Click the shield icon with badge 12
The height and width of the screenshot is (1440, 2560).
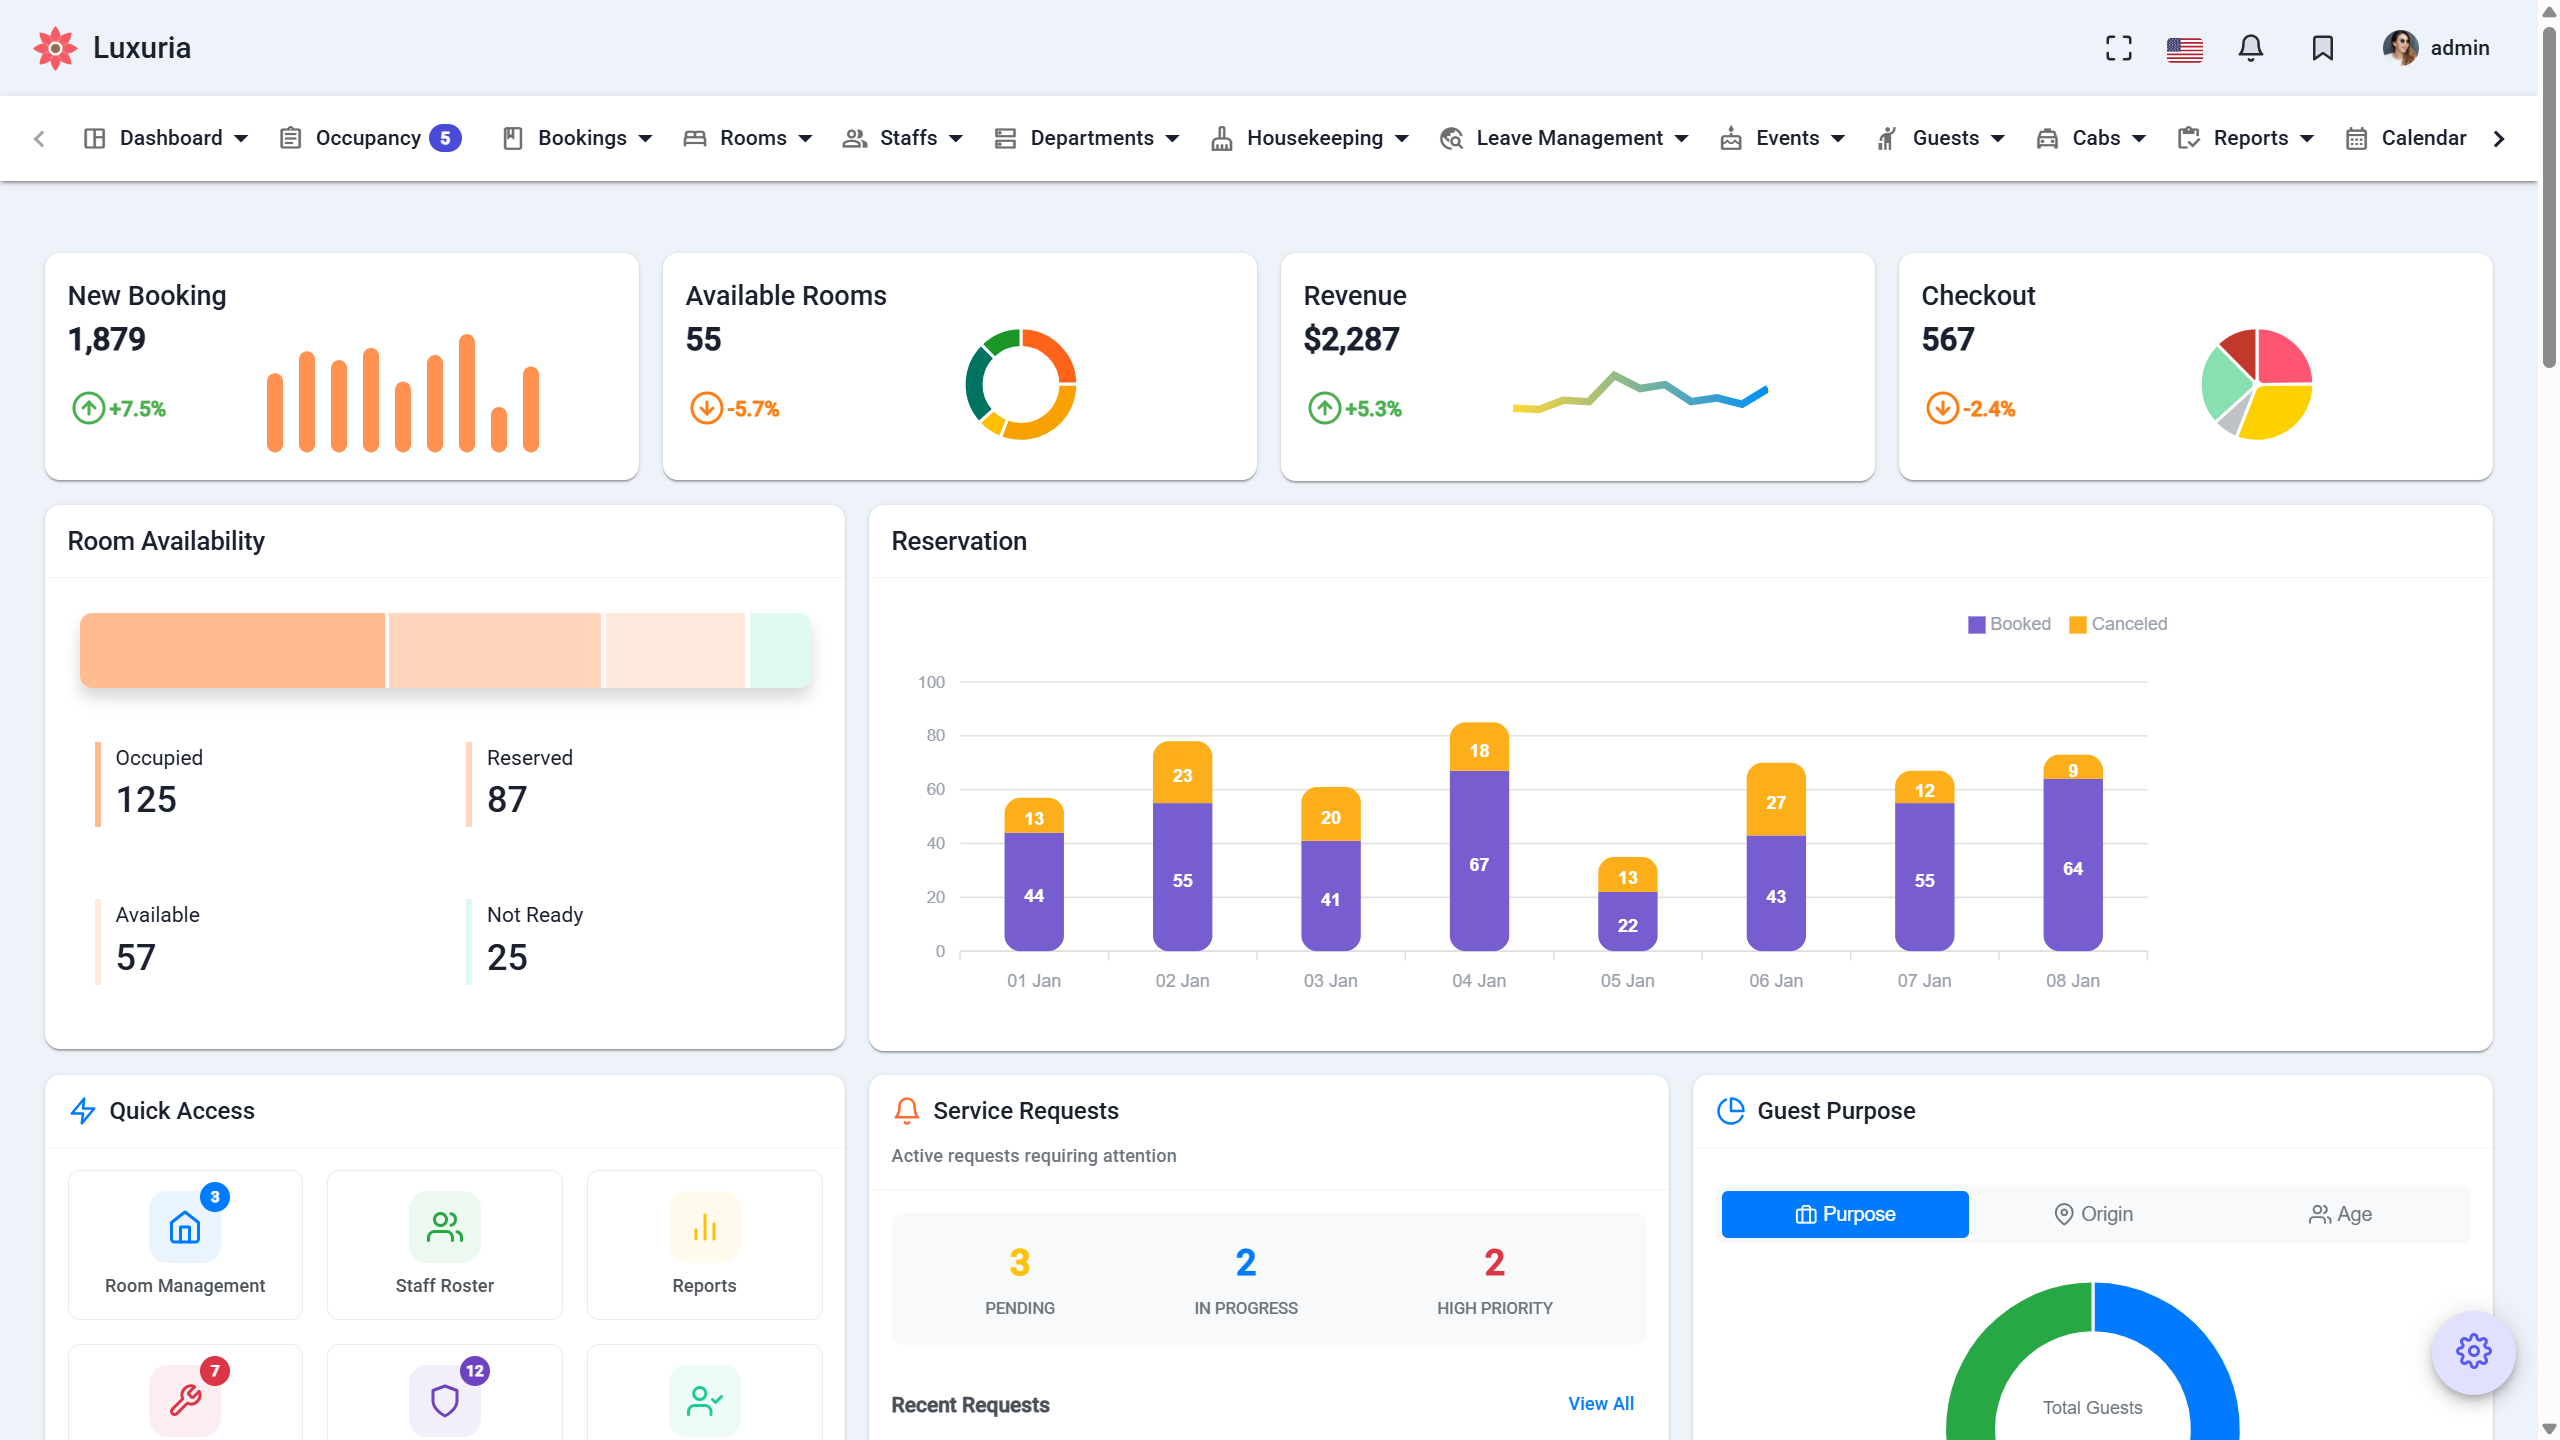click(444, 1400)
